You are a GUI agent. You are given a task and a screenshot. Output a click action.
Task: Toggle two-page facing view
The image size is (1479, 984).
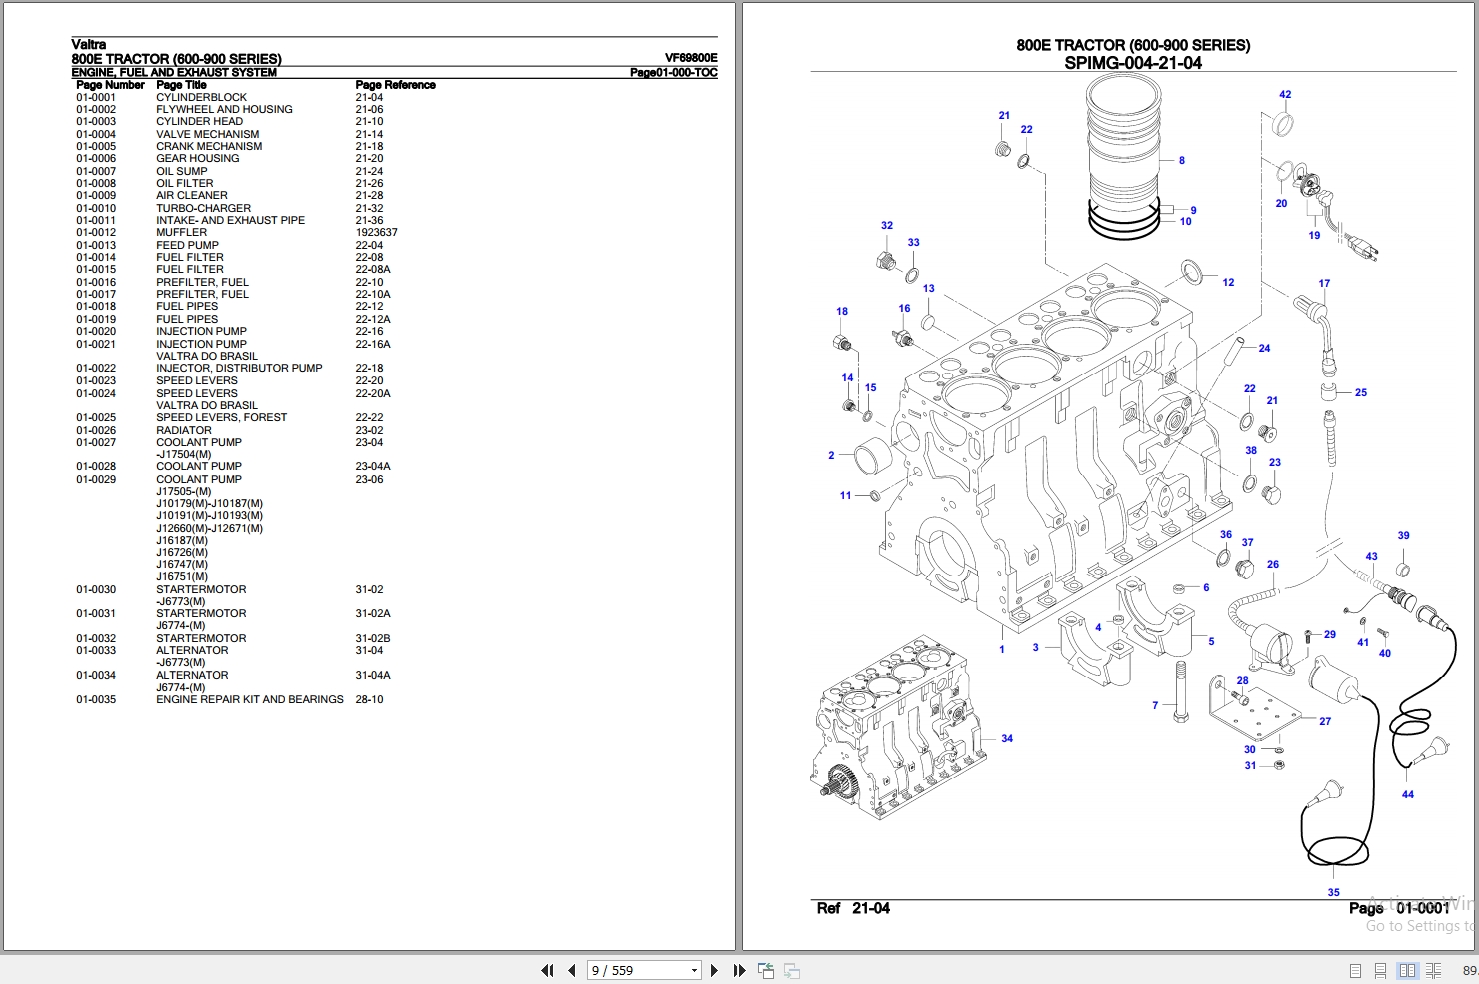[x=1407, y=970]
